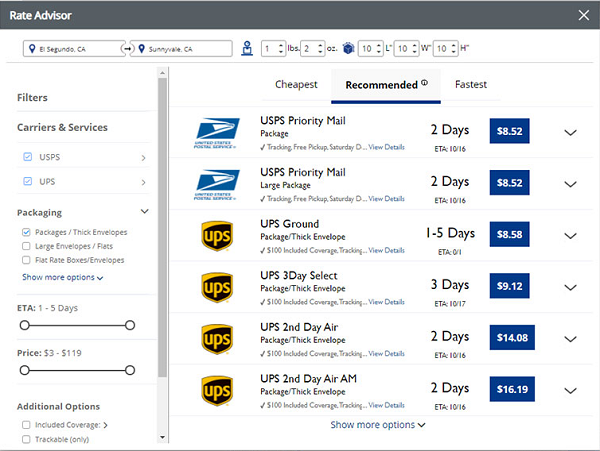Show more packaging options in filters
The height and width of the screenshot is (451, 600).
pos(62,277)
